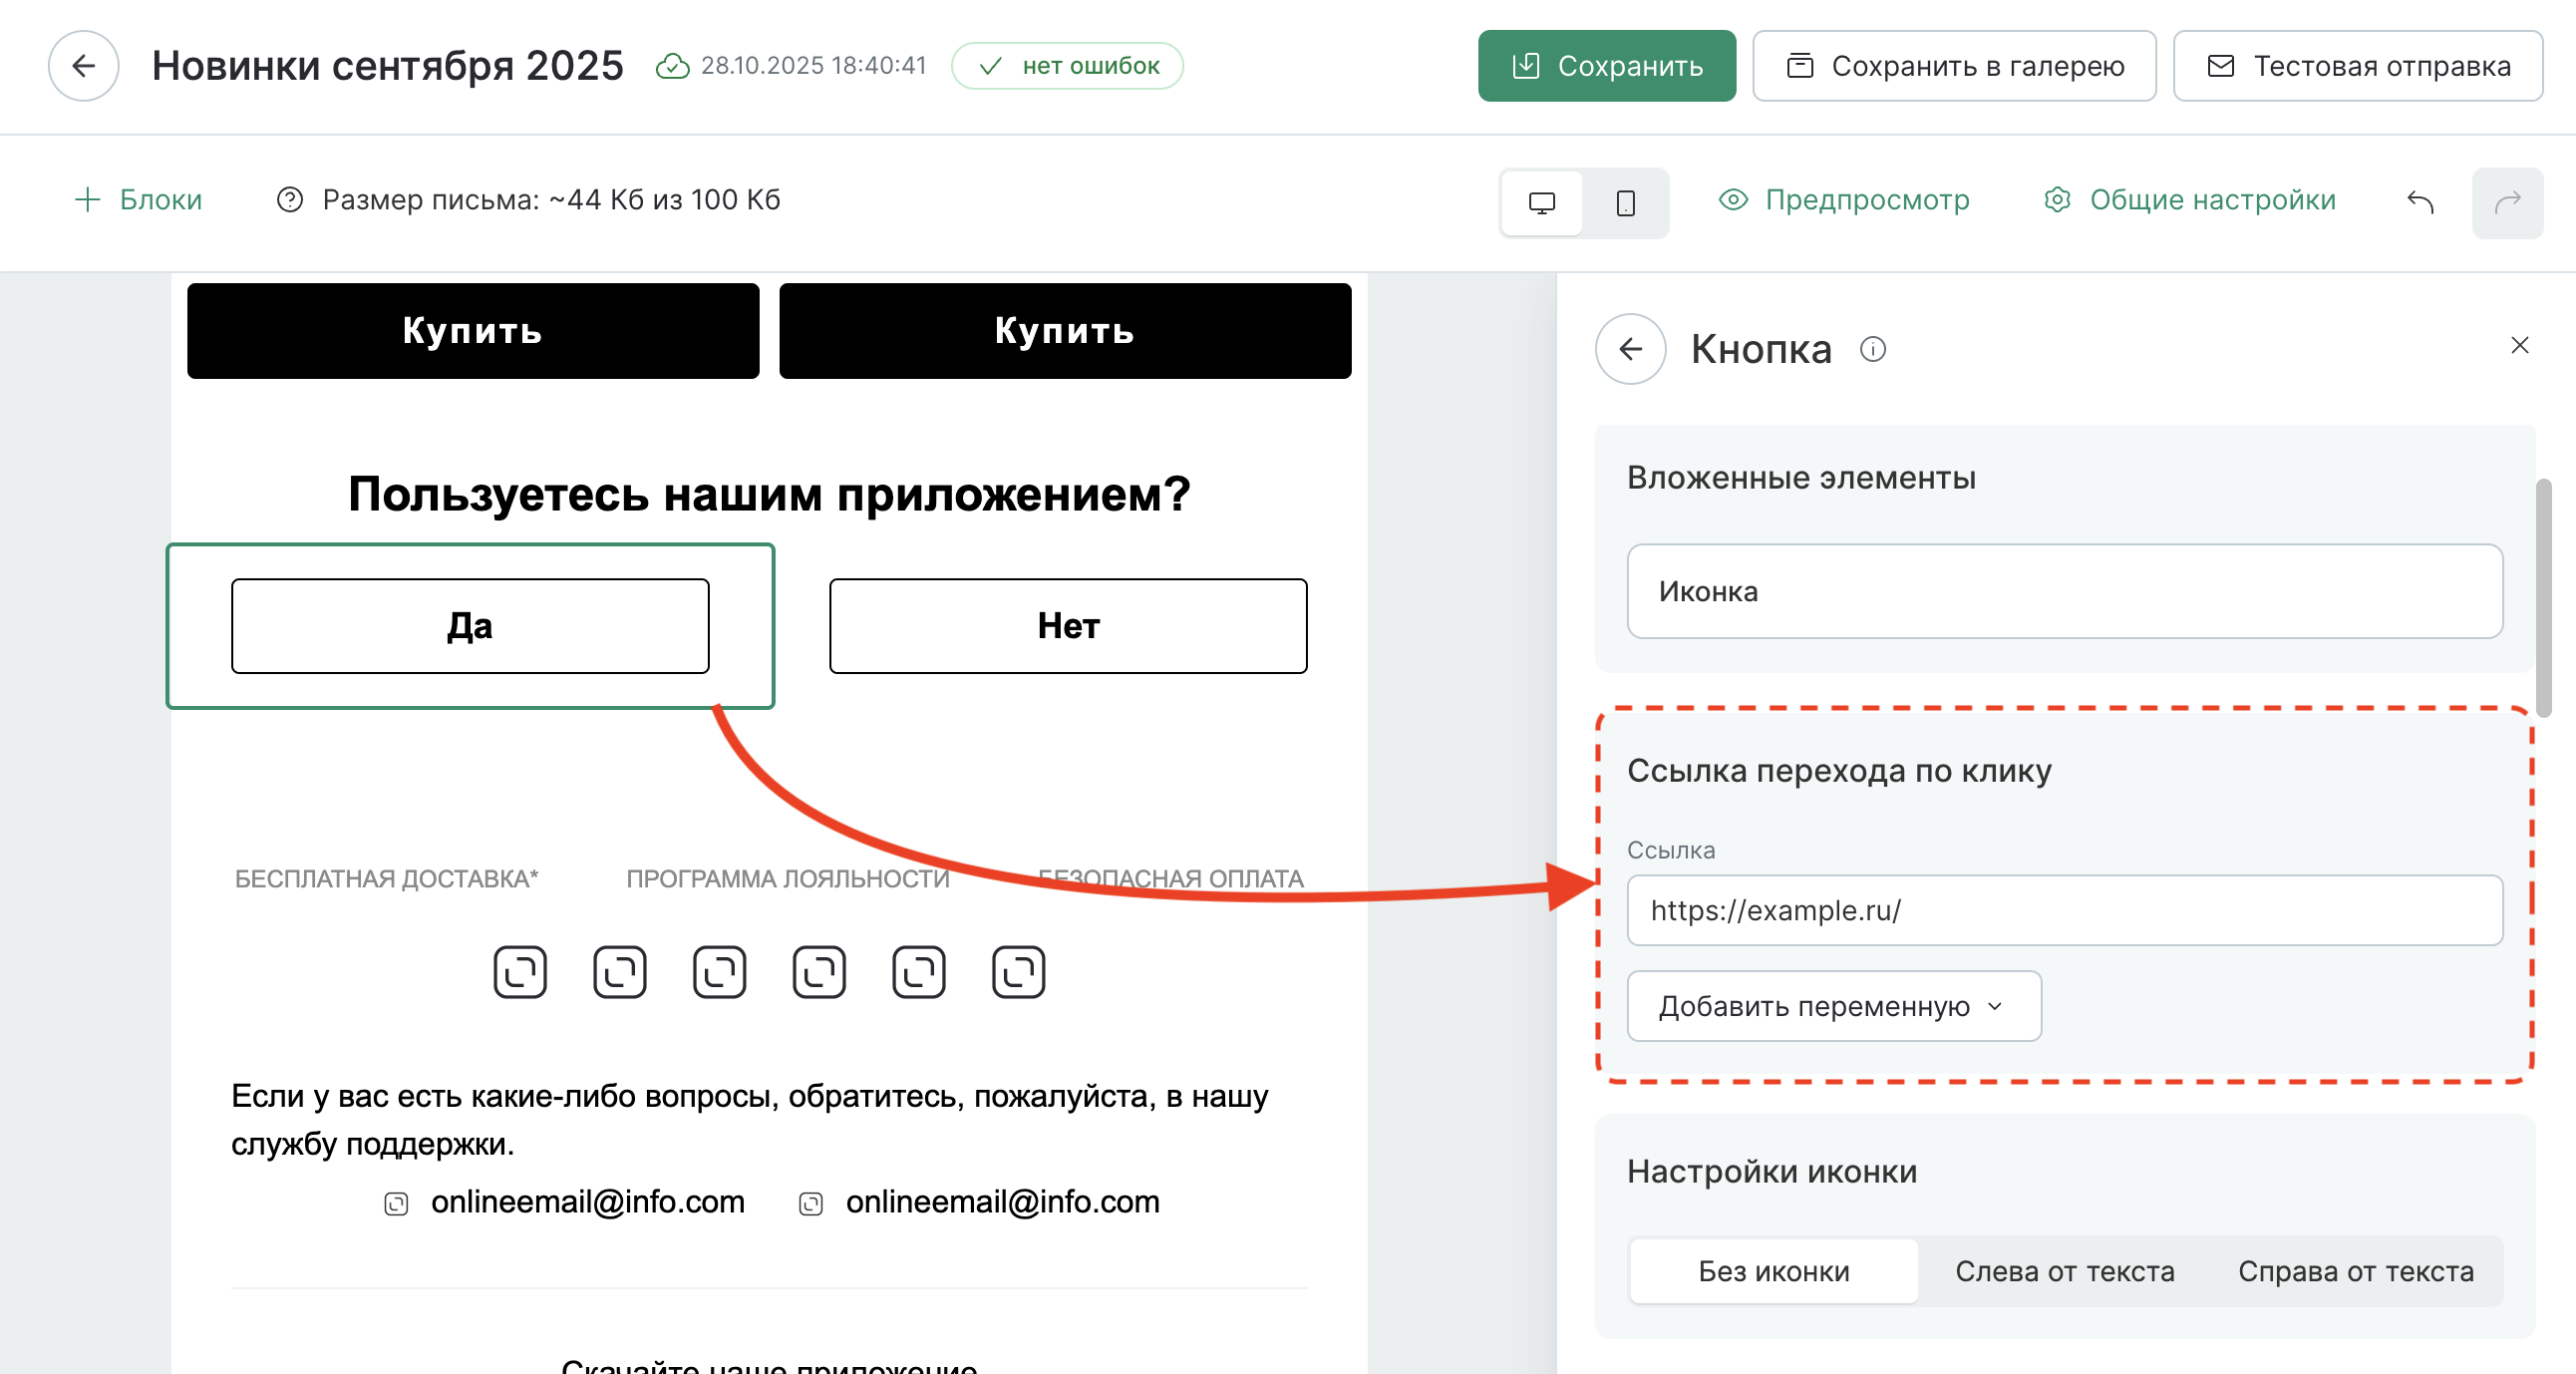This screenshot has width=2576, height=1374.
Task: Switch to desktop preview mode
Action: pos(1541,203)
